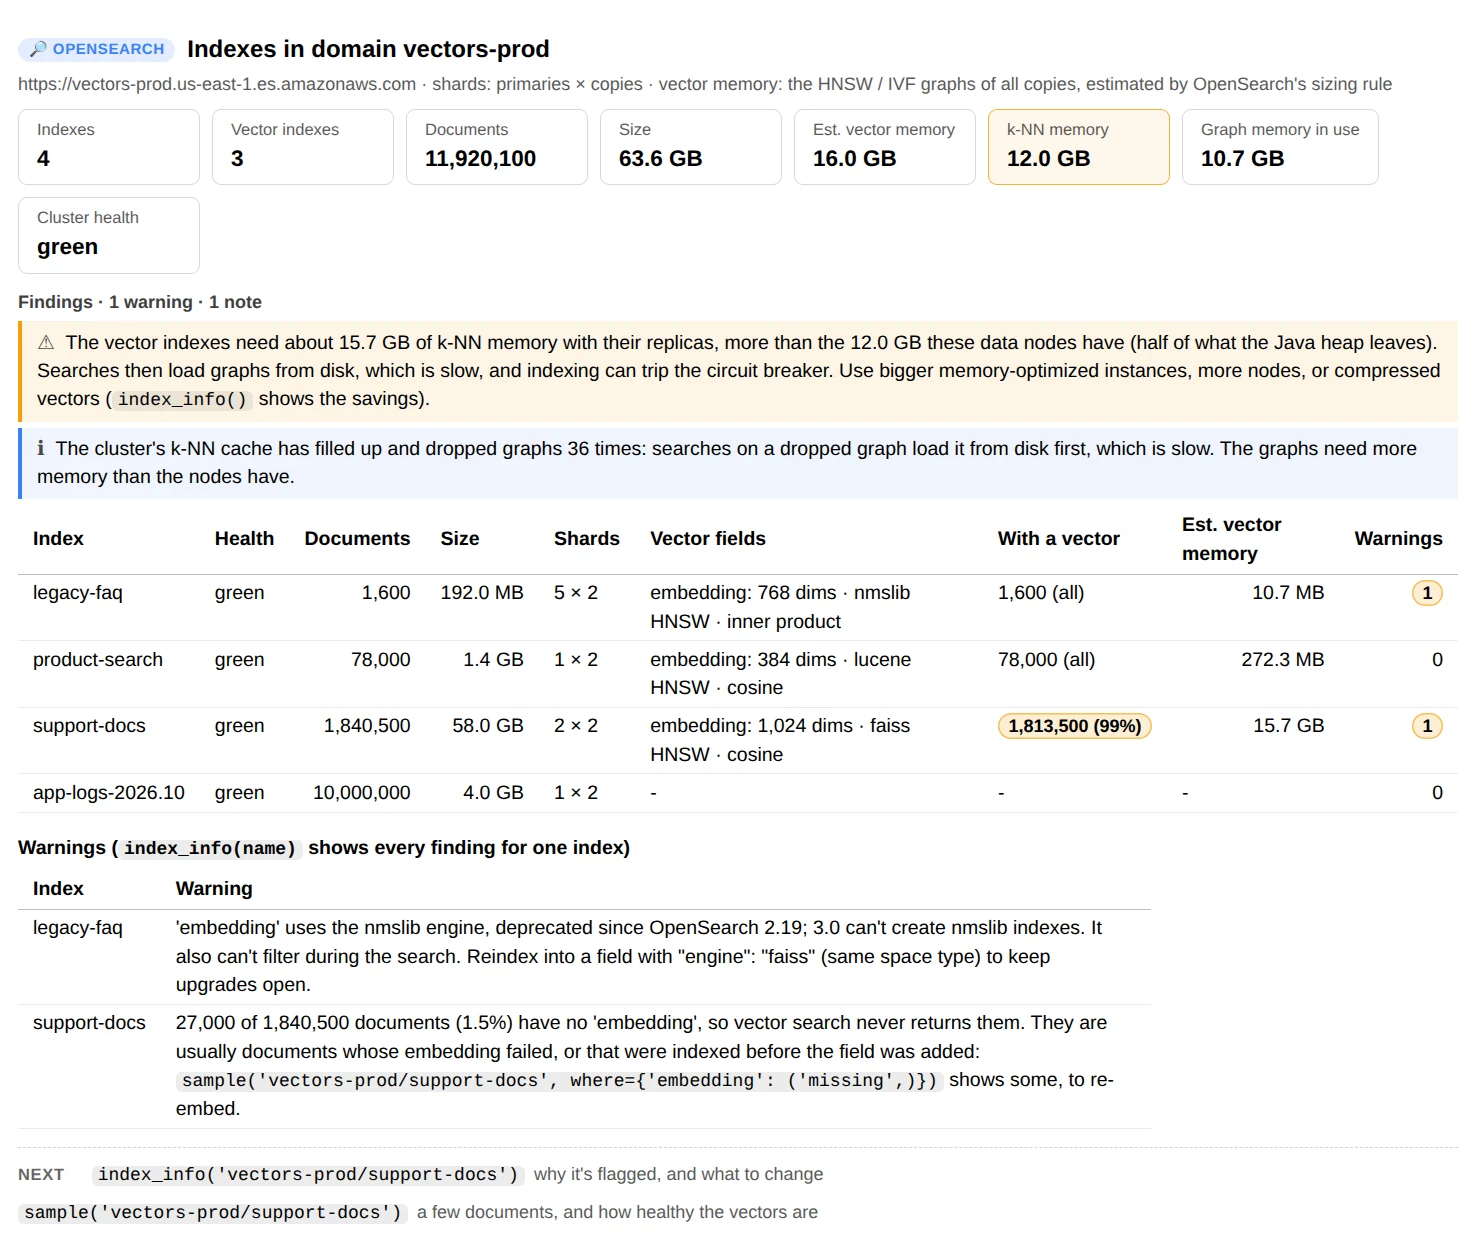Select app-logs-2026.10 index row name
This screenshot has width=1476, height=1242.
click(x=109, y=793)
